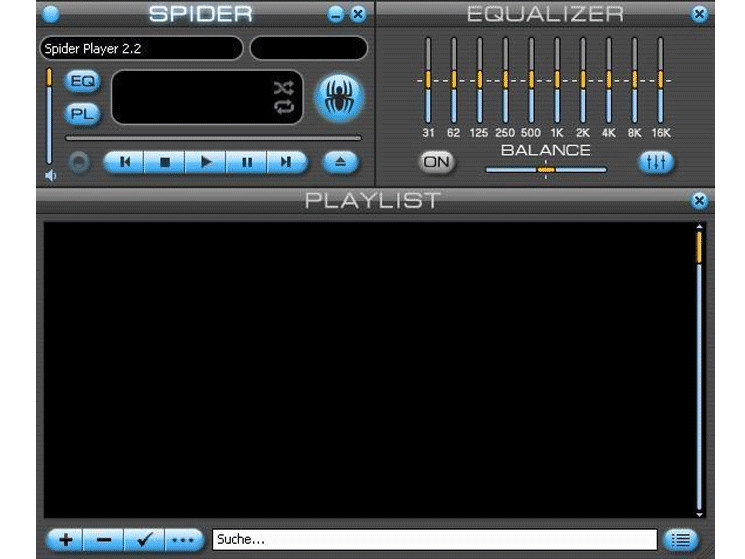Open the equalizer presets menu
The image size is (745, 559).
tap(657, 161)
